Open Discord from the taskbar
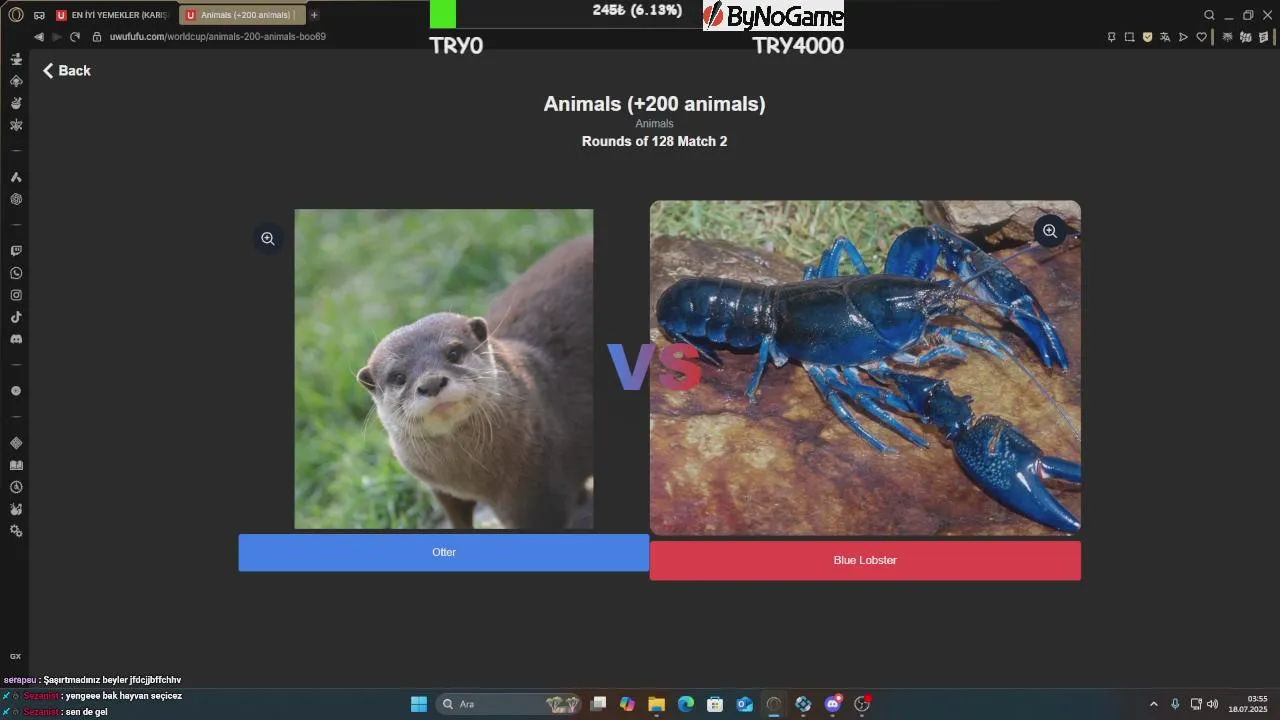The width and height of the screenshot is (1280, 720). pyautogui.click(x=833, y=704)
